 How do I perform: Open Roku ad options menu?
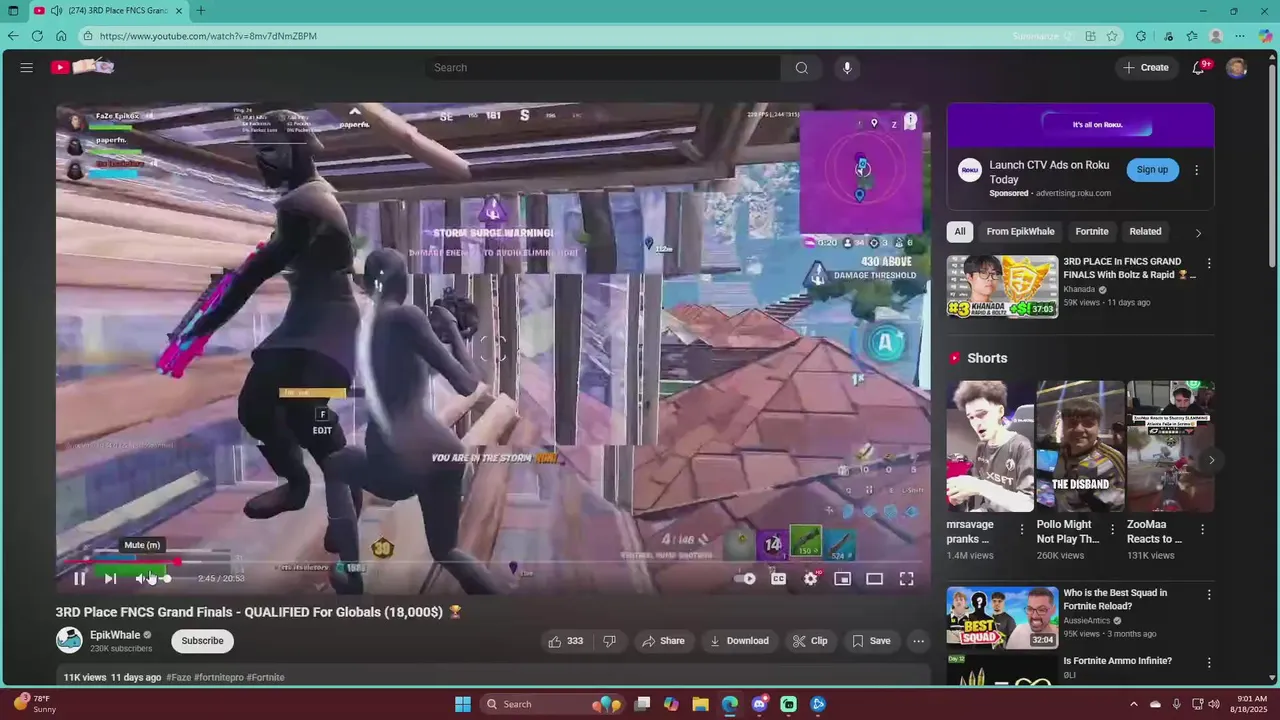[x=1196, y=170]
